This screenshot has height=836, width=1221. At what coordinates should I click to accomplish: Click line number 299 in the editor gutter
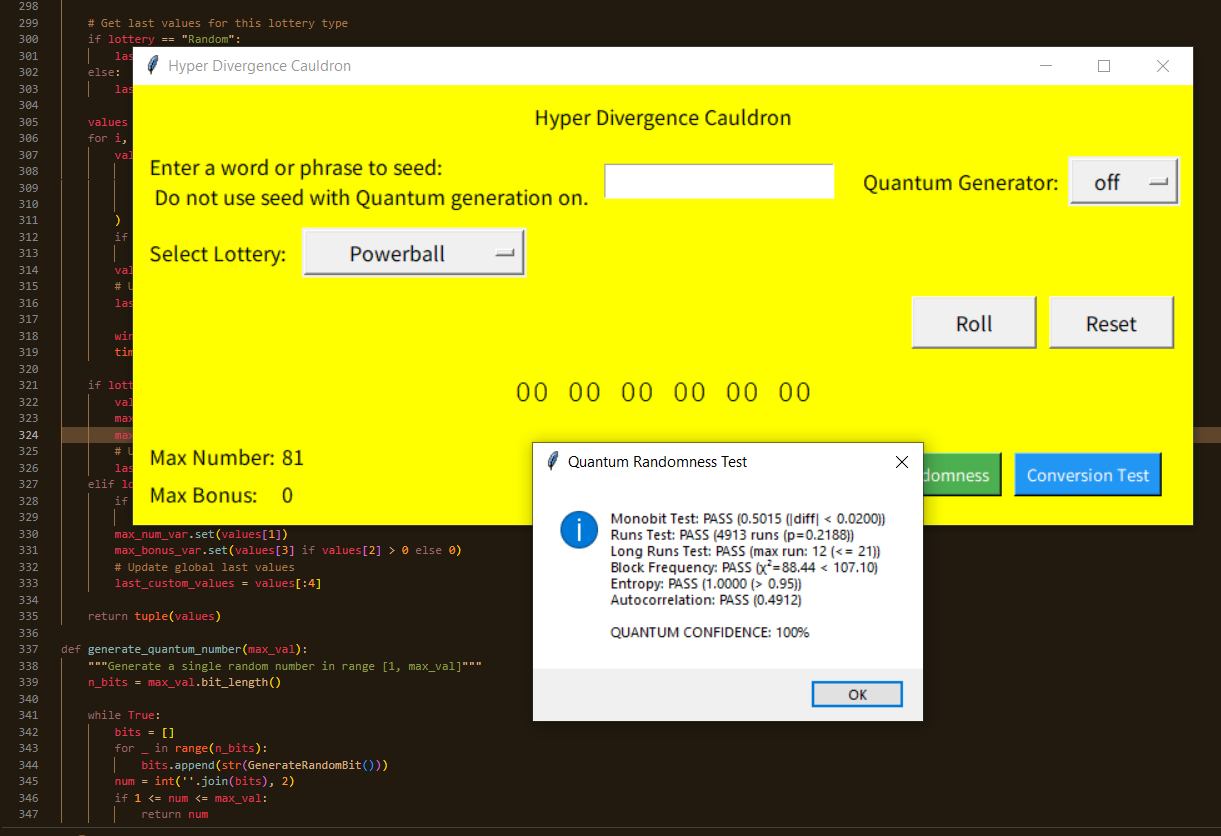28,23
